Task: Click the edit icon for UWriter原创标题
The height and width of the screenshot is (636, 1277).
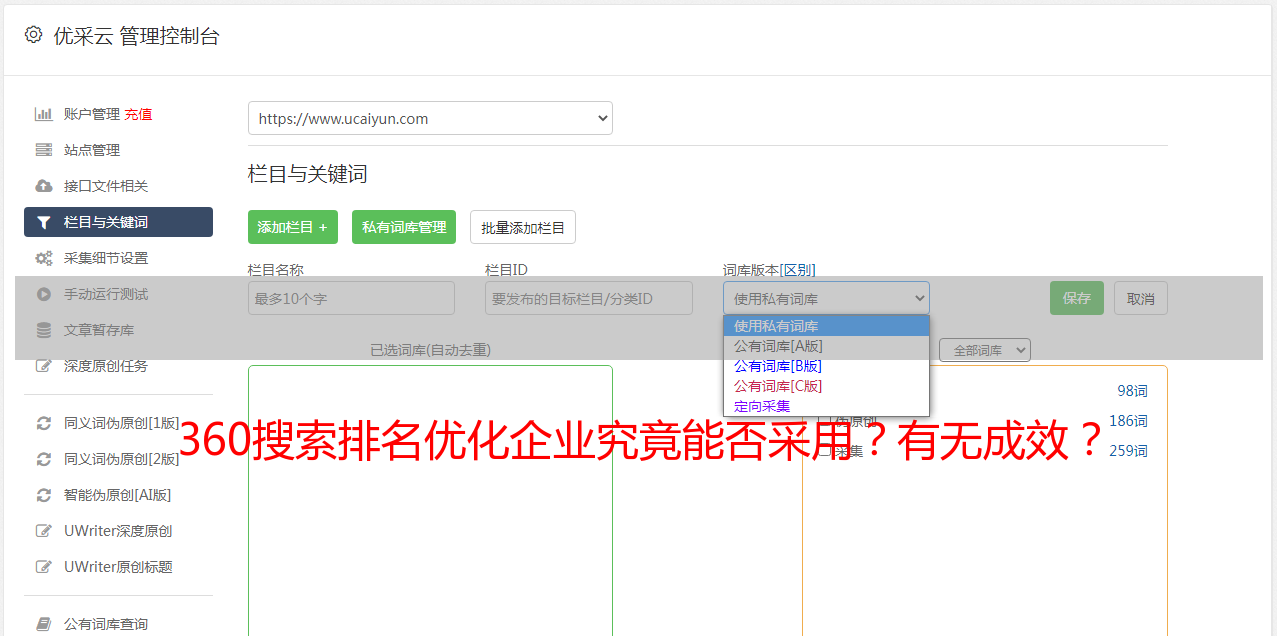Action: (x=43, y=567)
